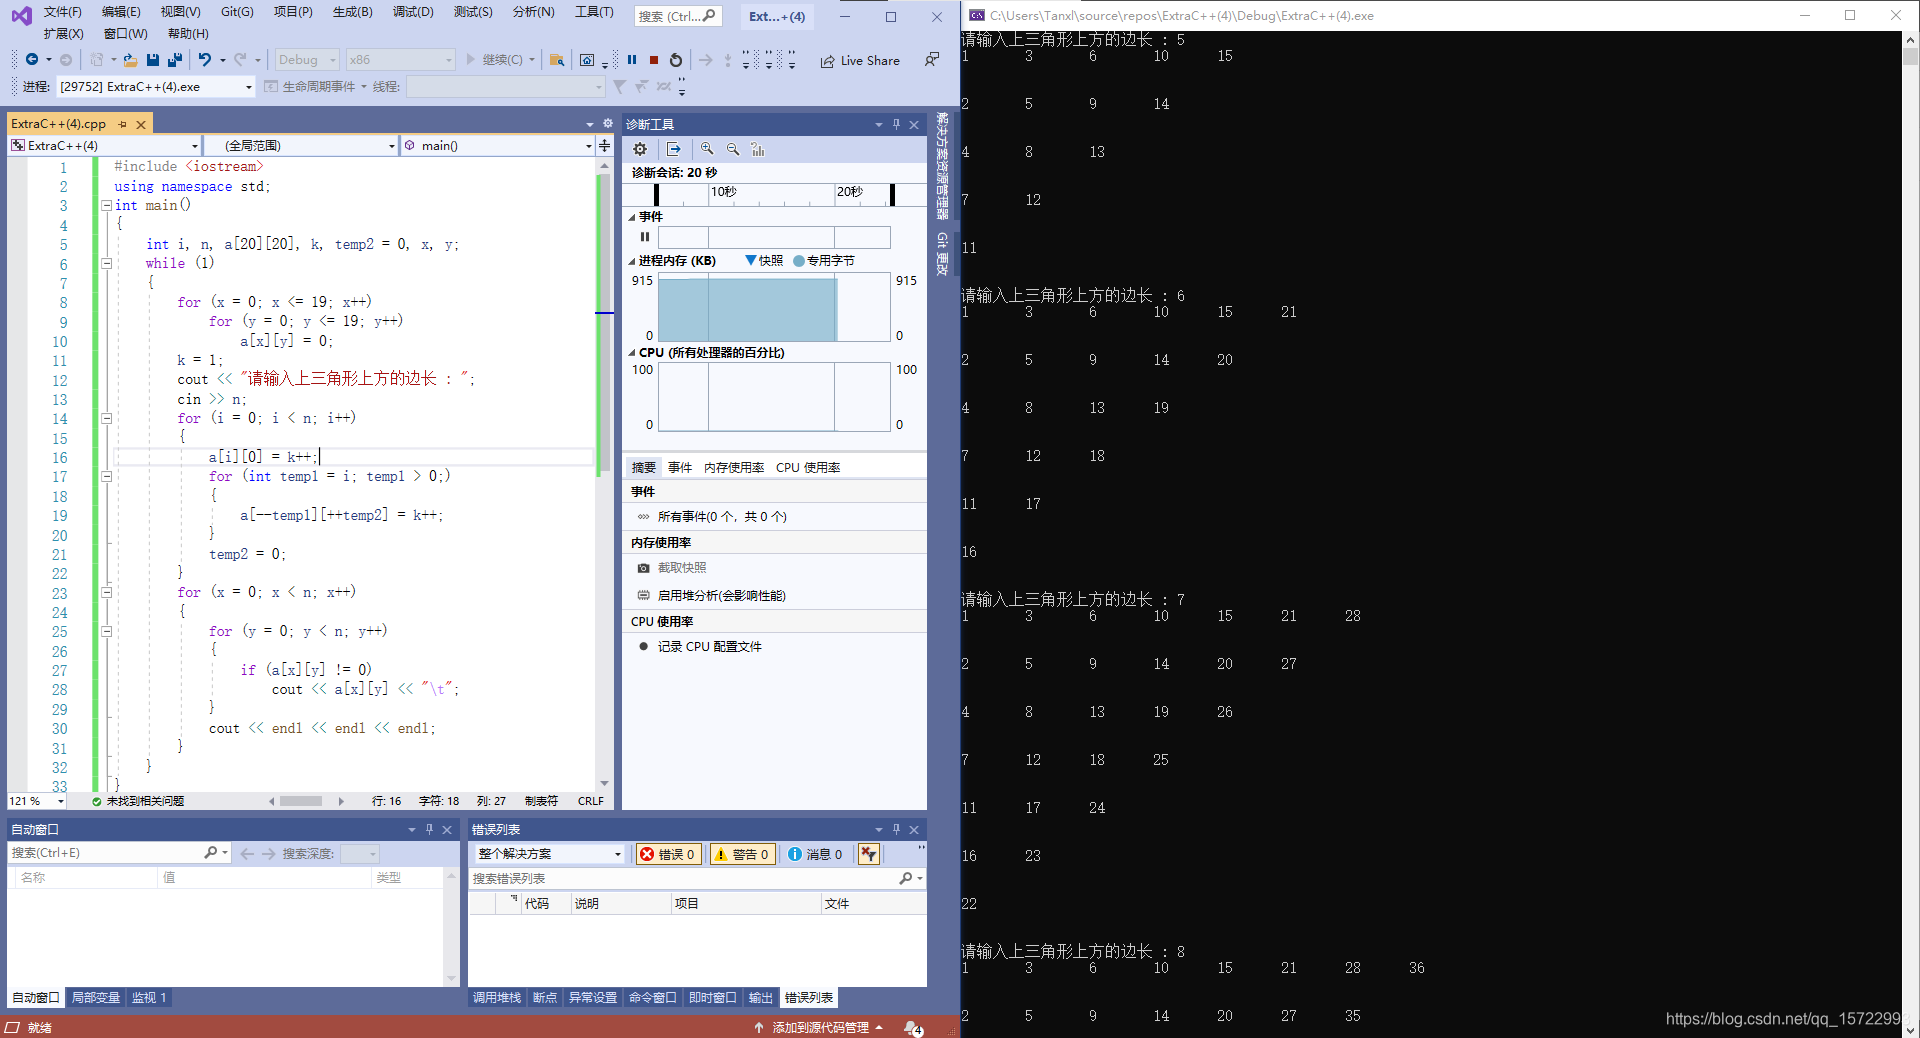Open the 解决方案资源管理器 side tab
The width and height of the screenshot is (1920, 1038).
(x=942, y=166)
